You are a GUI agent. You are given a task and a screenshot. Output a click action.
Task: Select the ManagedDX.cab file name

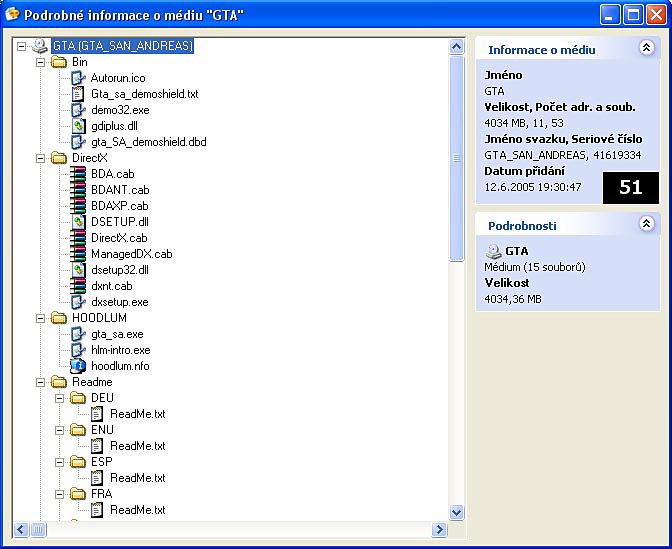pyautogui.click(x=132, y=254)
